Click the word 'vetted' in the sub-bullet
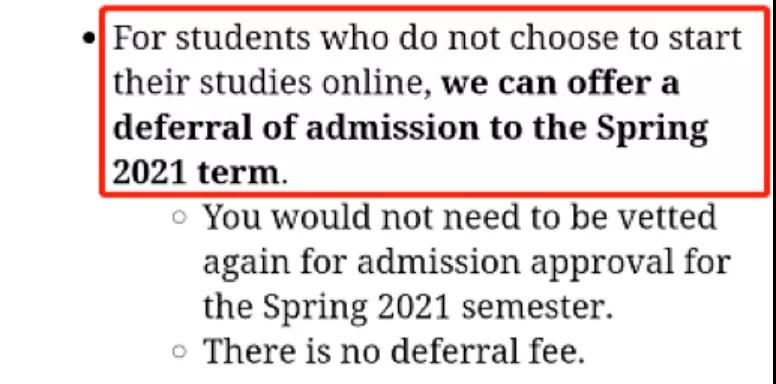Viewport: 776px width, 384px height. 665,217
